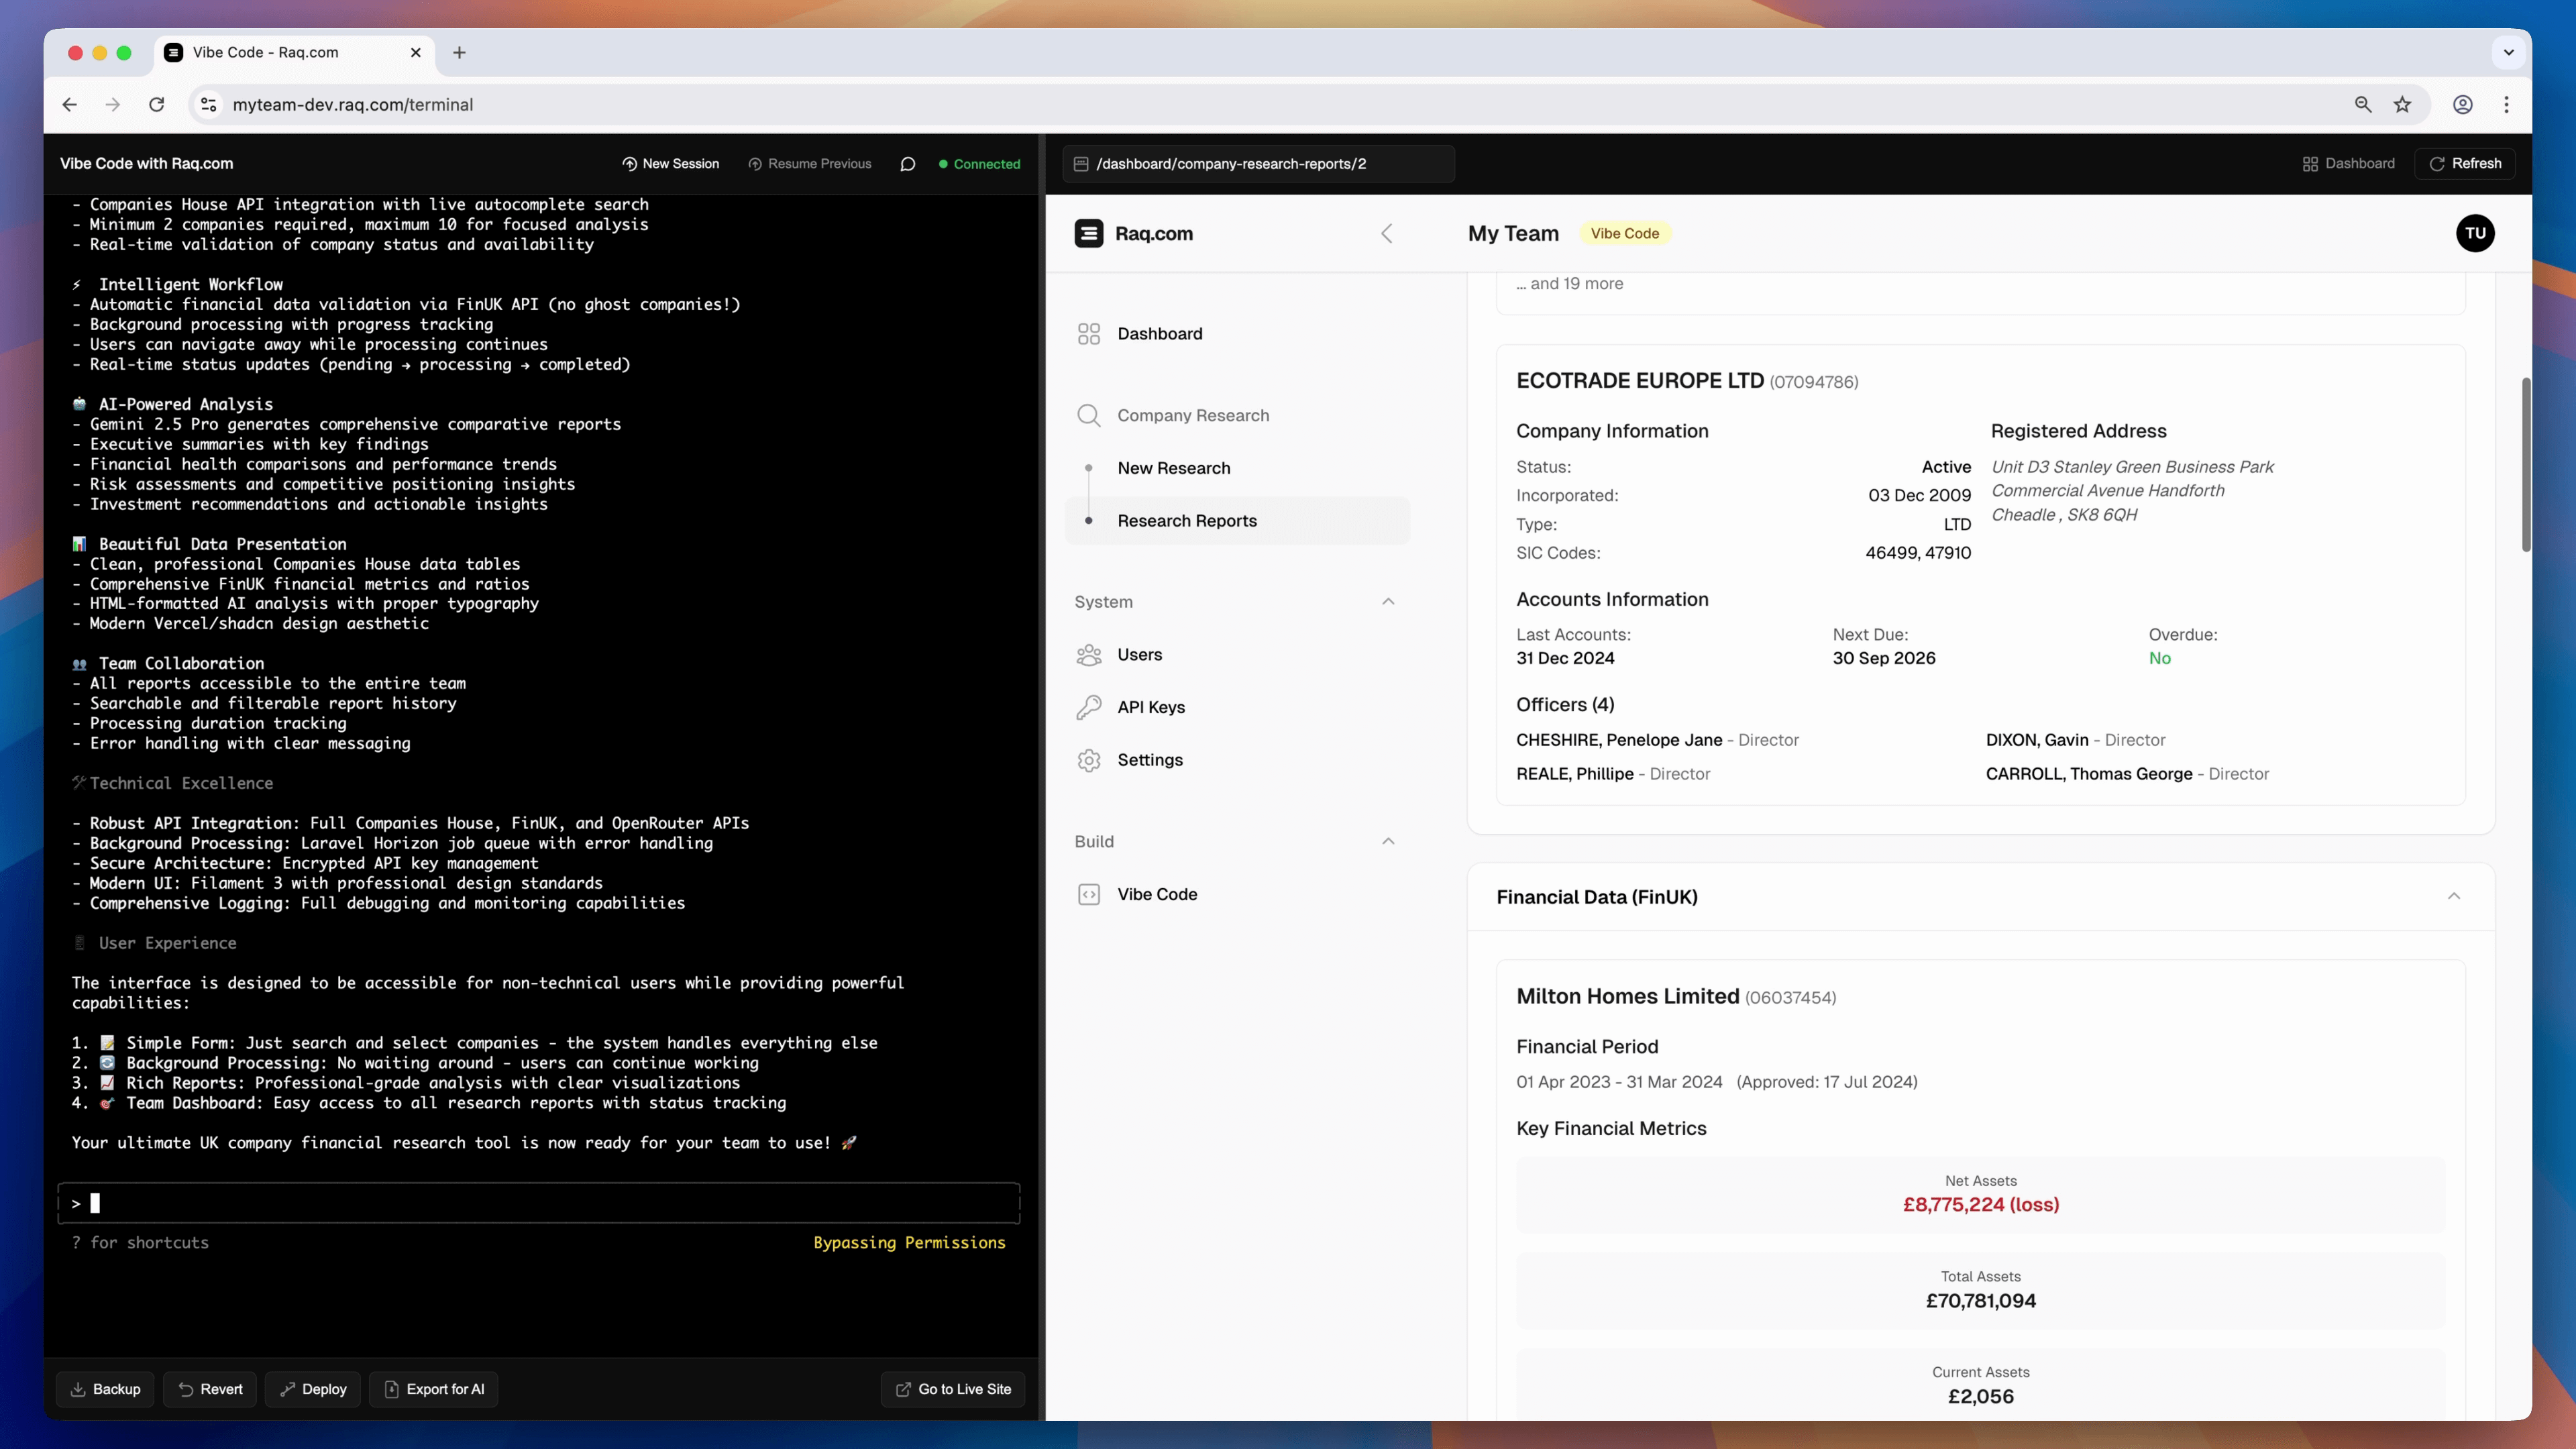Click Go to Live Site
Image resolution: width=2576 pixels, height=1449 pixels.
[953, 1389]
